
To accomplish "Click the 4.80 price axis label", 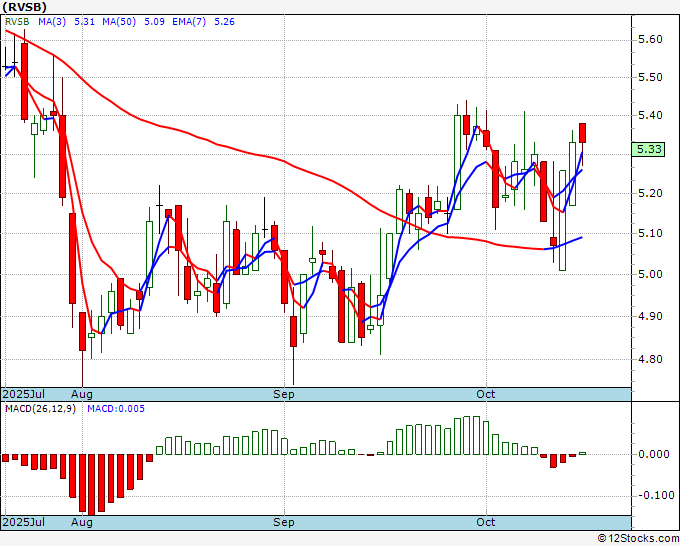I will (650, 360).
